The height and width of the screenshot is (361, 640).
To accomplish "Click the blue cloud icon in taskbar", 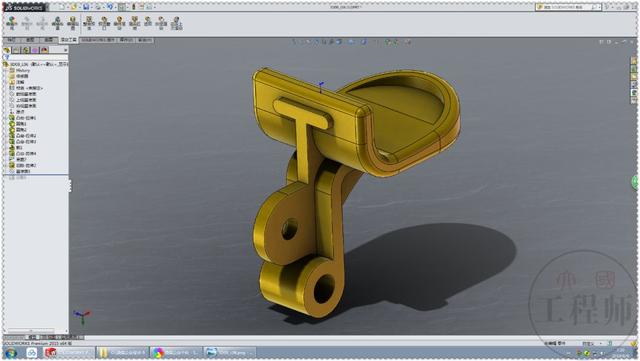I will coord(32,352).
